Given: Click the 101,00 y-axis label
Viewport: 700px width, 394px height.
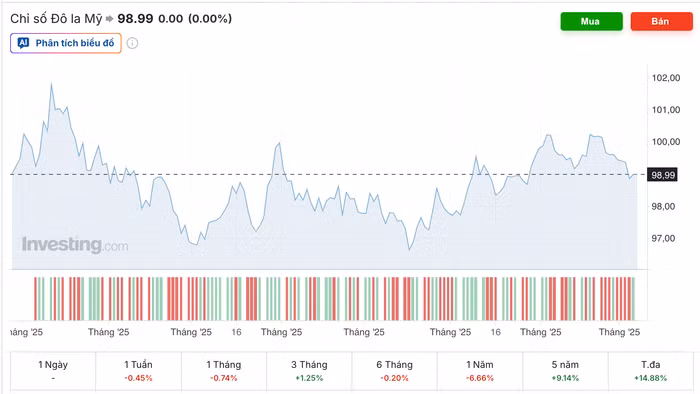Looking at the screenshot, I should click(x=666, y=110).
